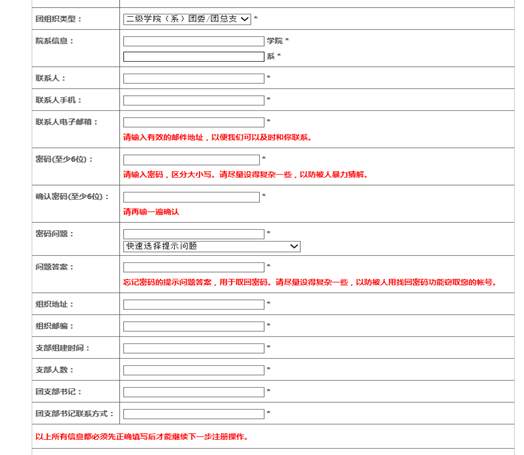The height and width of the screenshot is (455, 524).
Task: Click the 联系人电子邮箱 input field
Action: [193, 122]
